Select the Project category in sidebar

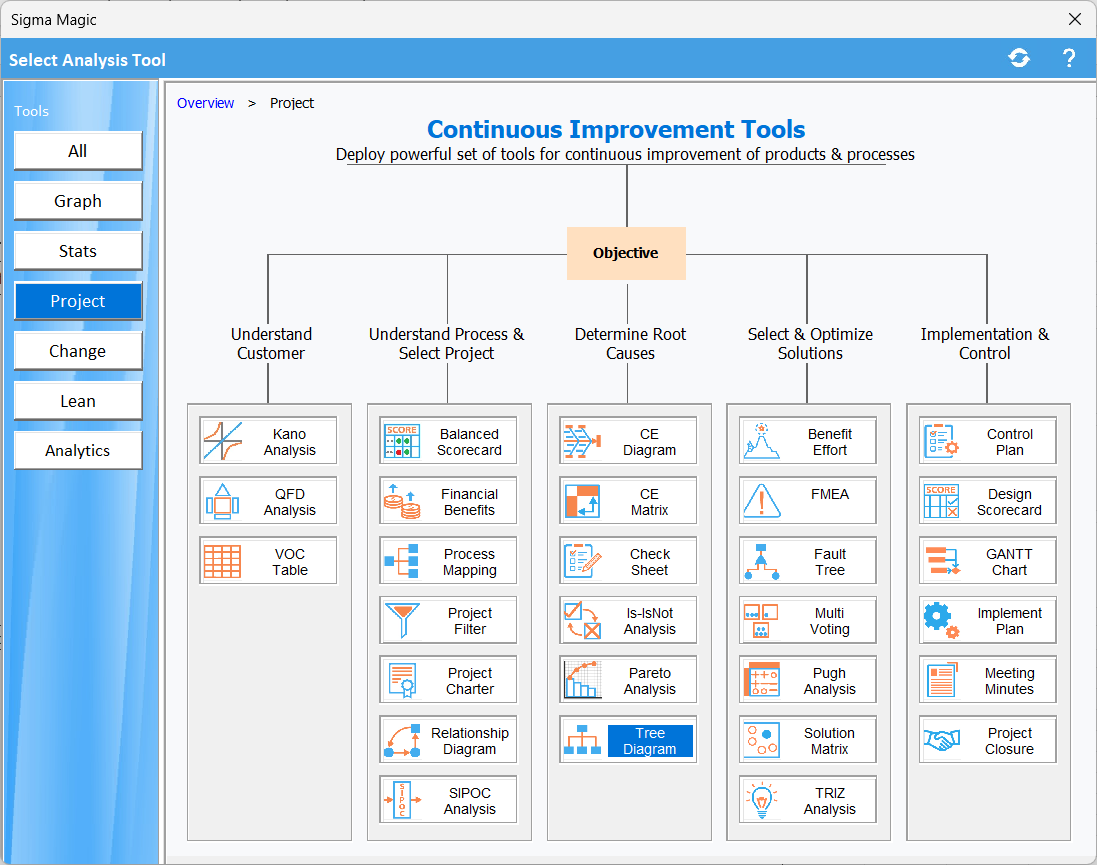coord(78,301)
